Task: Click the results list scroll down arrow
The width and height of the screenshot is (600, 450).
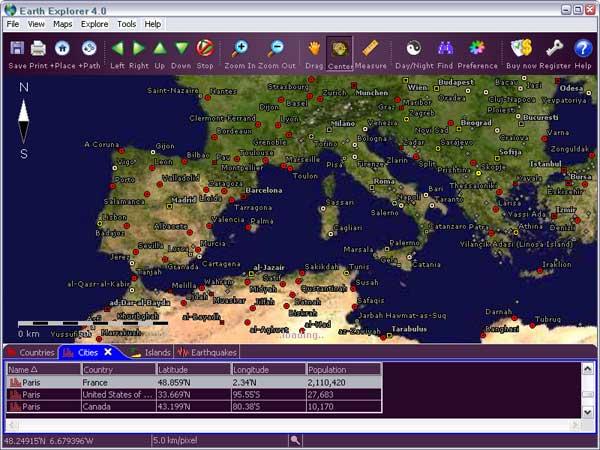Action: 588,411
